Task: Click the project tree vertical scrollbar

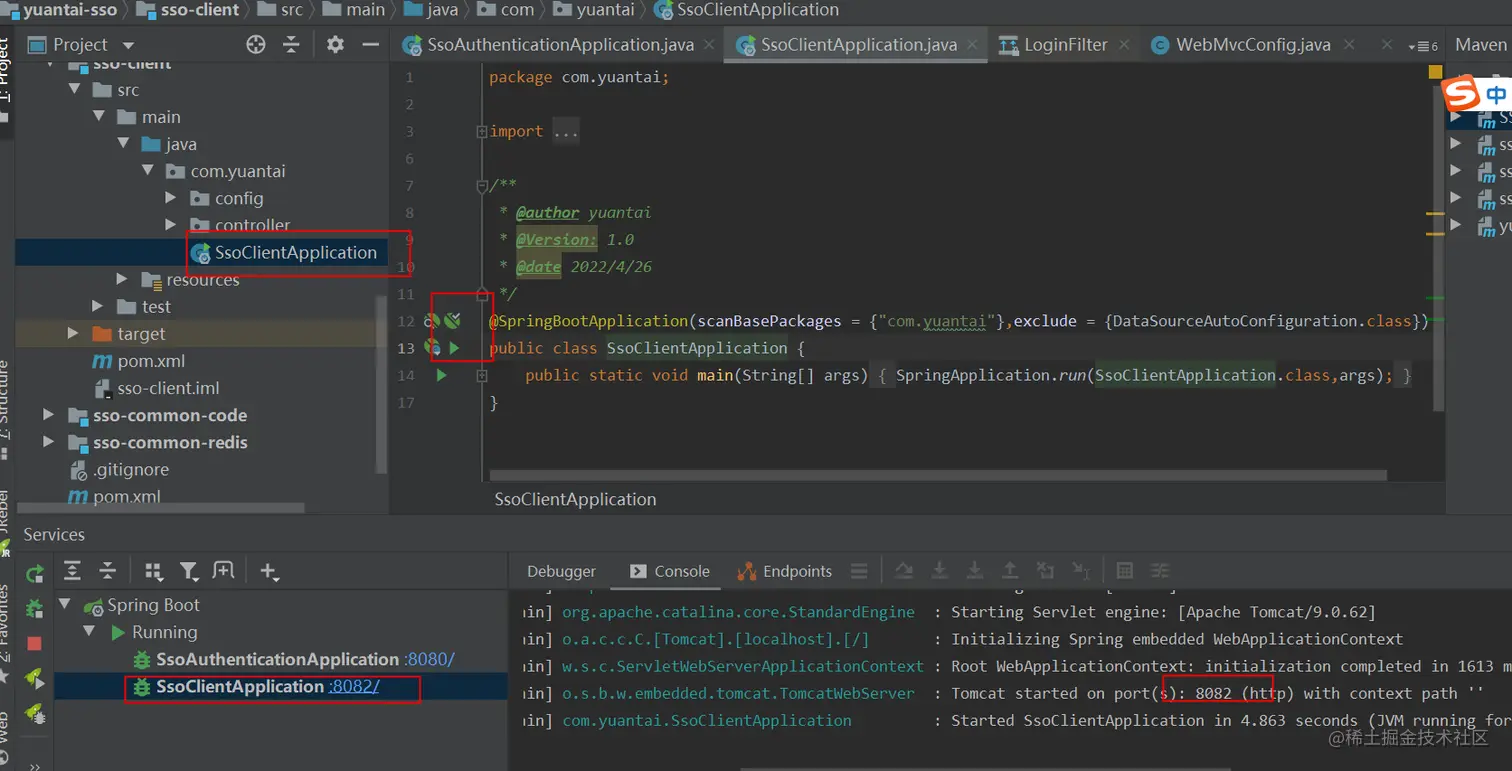Action: pos(380,385)
